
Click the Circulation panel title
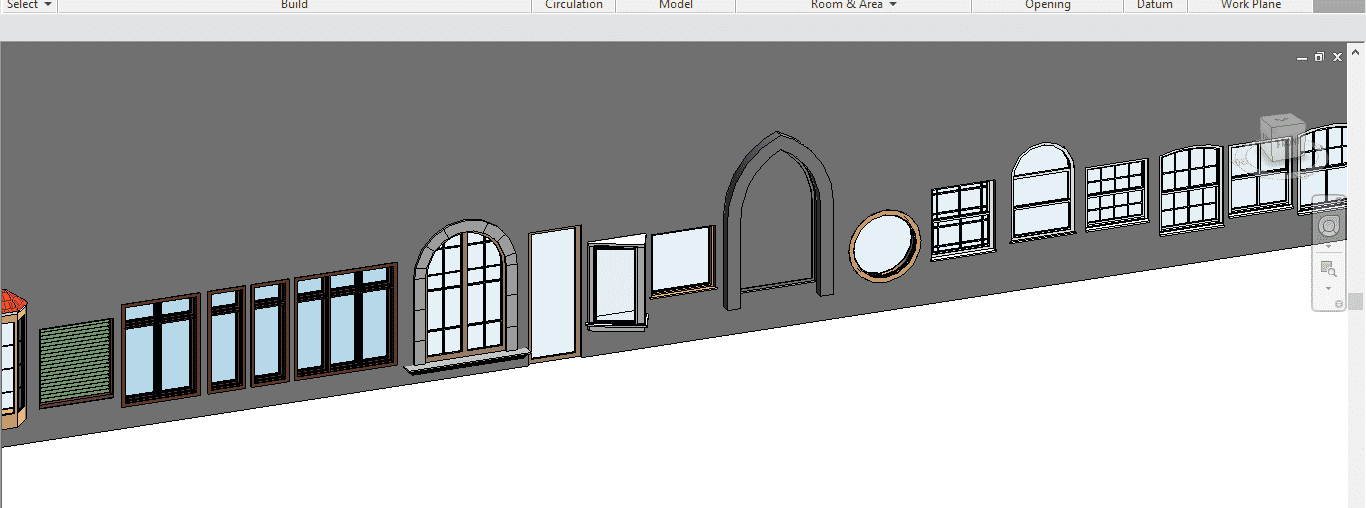click(573, 5)
